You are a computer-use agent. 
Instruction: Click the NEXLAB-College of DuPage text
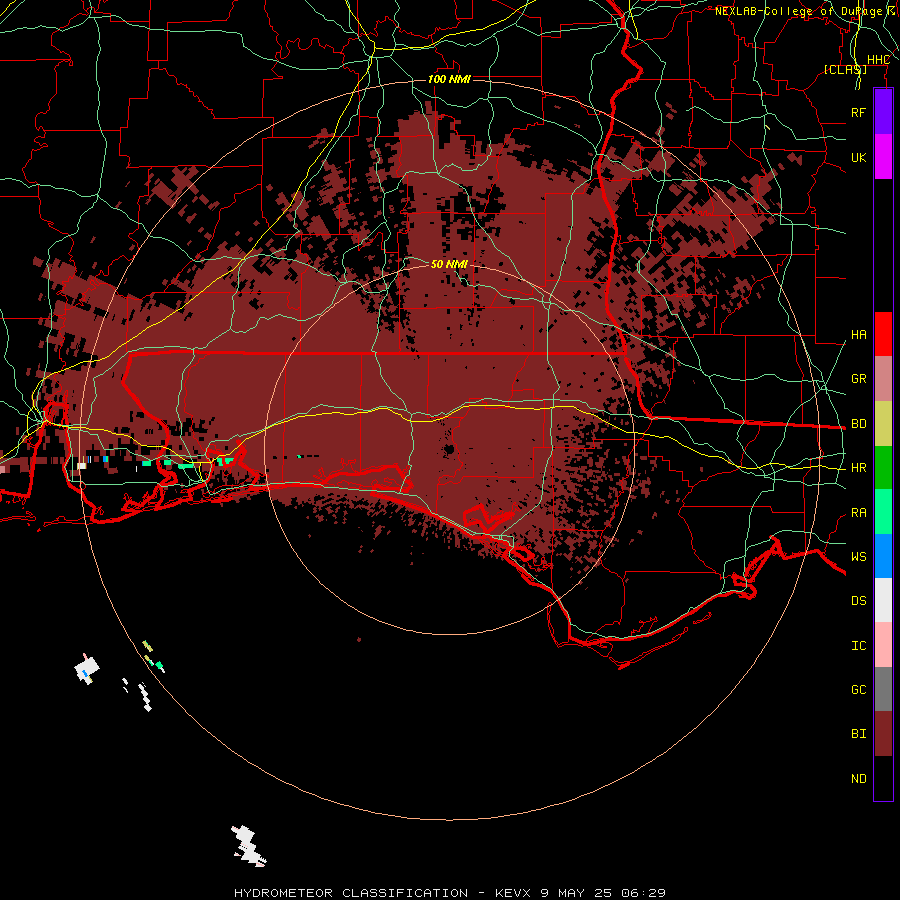(798, 11)
